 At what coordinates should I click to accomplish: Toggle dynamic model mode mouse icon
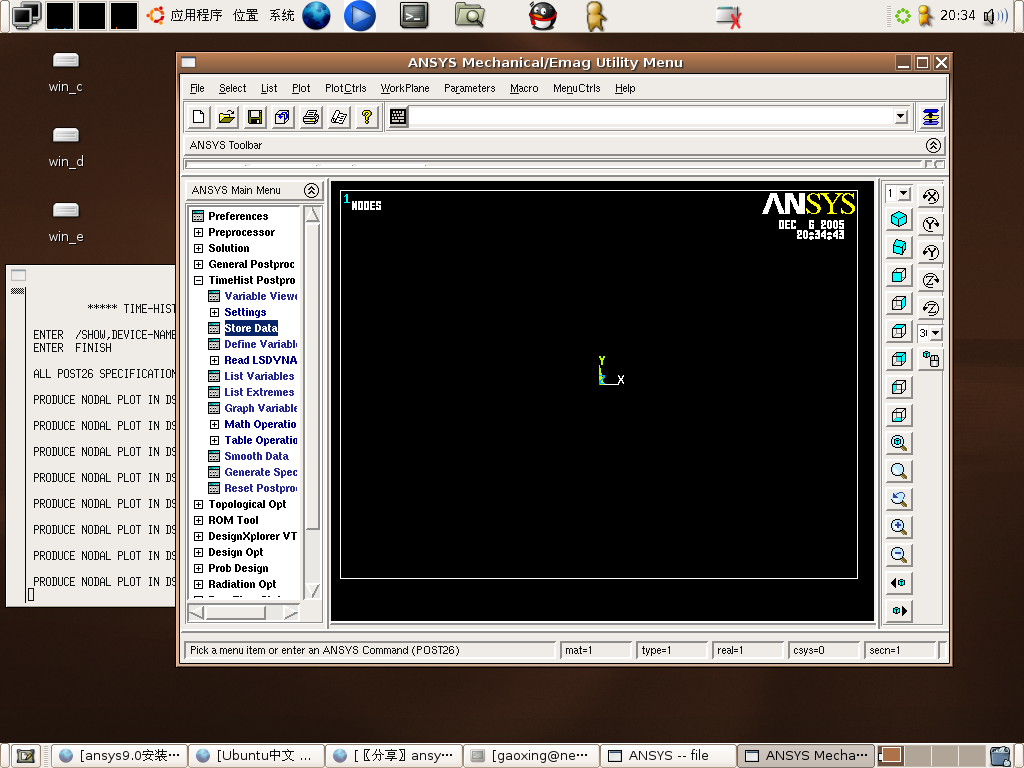tap(931, 359)
